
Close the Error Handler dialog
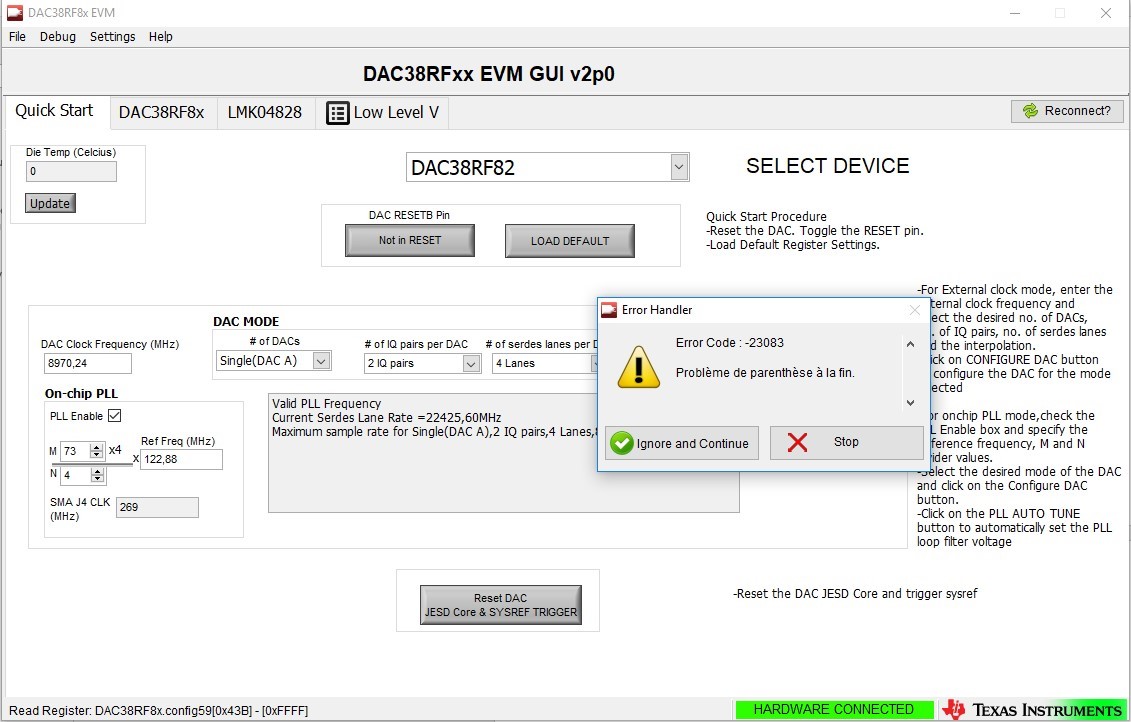(915, 310)
